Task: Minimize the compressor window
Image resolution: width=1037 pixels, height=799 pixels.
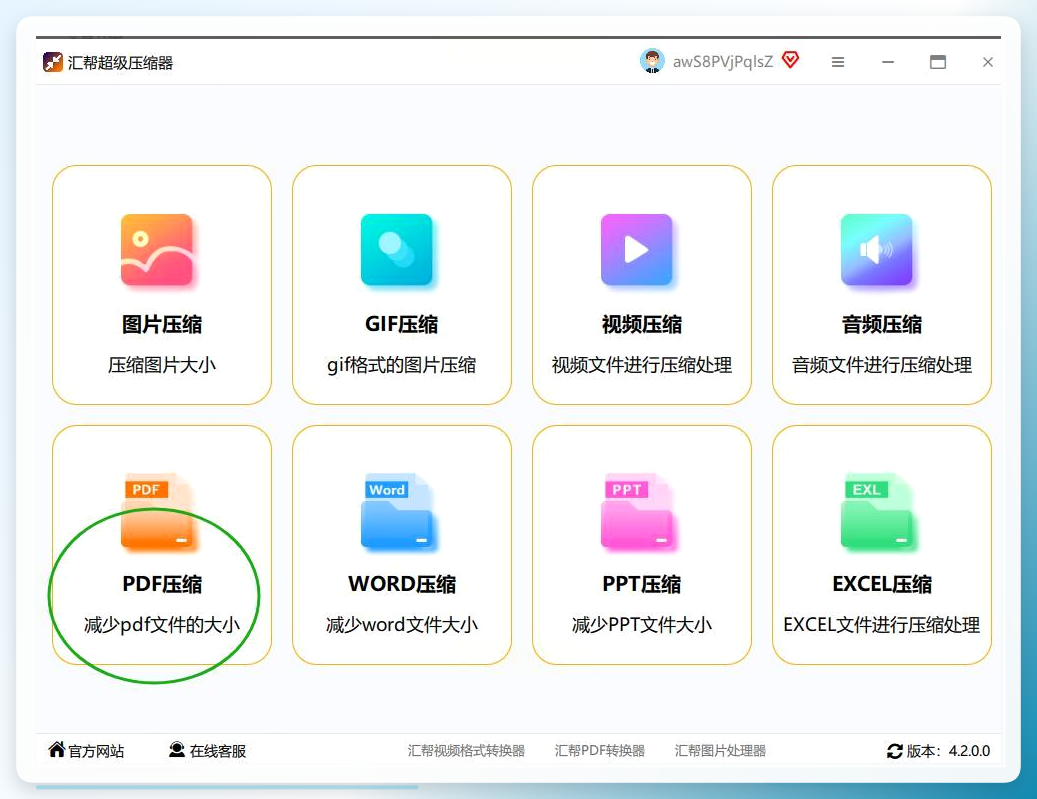Action: [888, 62]
